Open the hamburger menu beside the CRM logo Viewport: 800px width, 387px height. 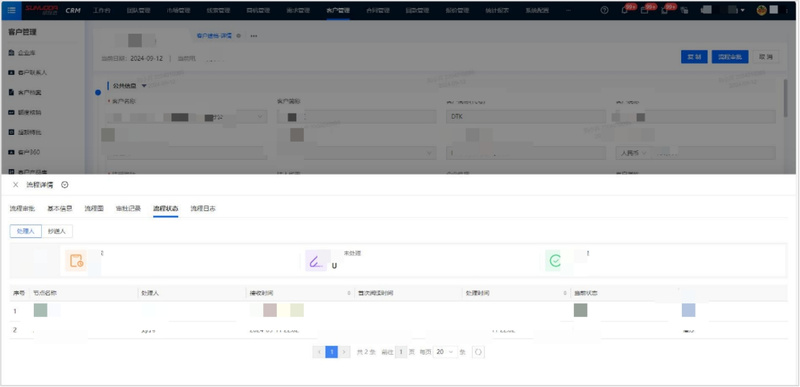coord(11,10)
